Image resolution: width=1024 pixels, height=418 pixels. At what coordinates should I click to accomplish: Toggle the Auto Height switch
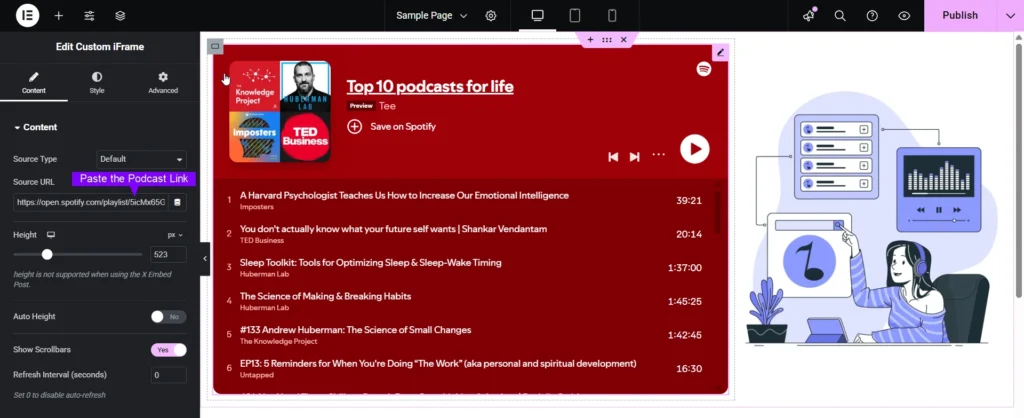coord(168,317)
